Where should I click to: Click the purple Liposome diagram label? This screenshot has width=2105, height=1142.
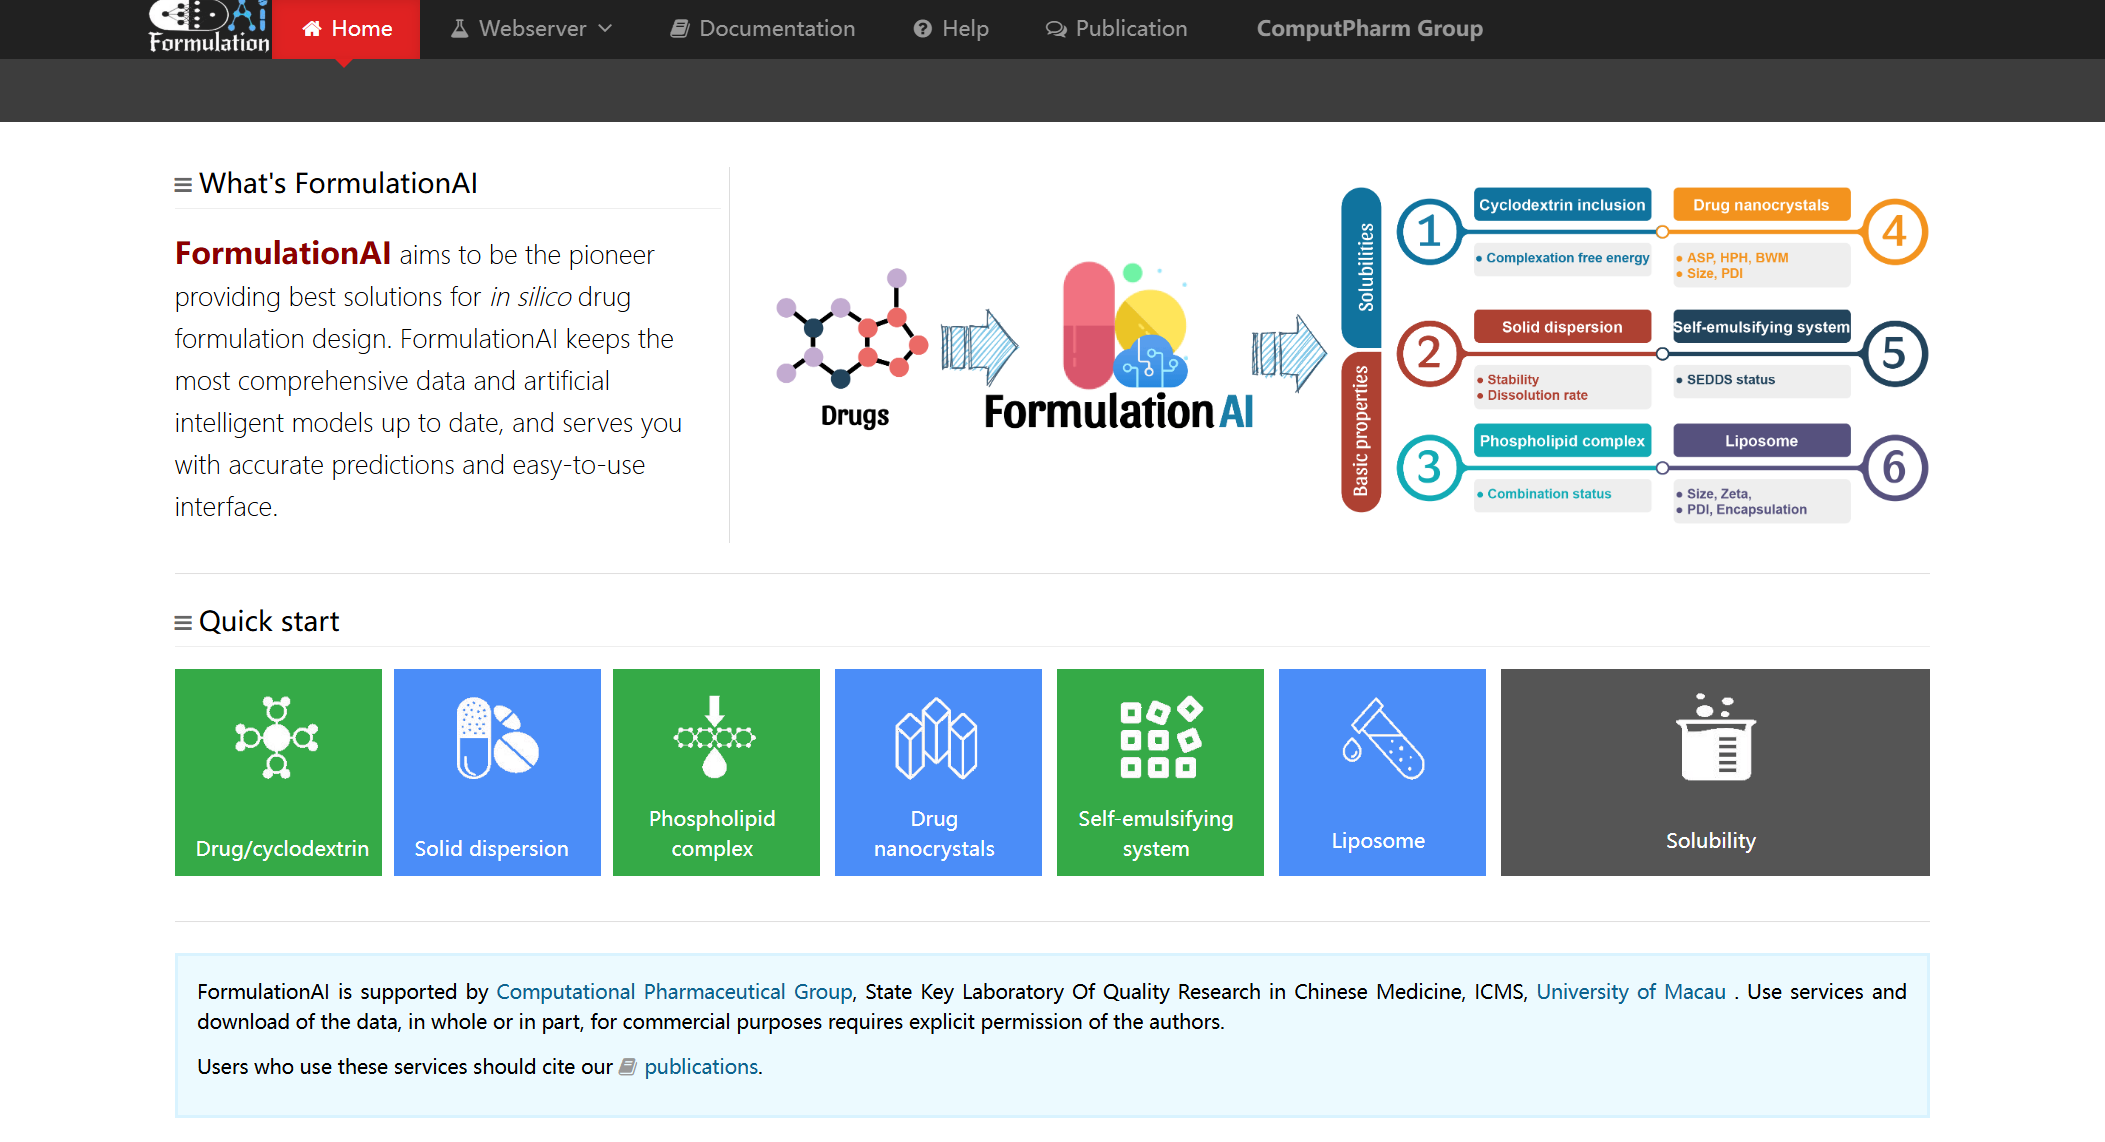pyautogui.click(x=1761, y=441)
